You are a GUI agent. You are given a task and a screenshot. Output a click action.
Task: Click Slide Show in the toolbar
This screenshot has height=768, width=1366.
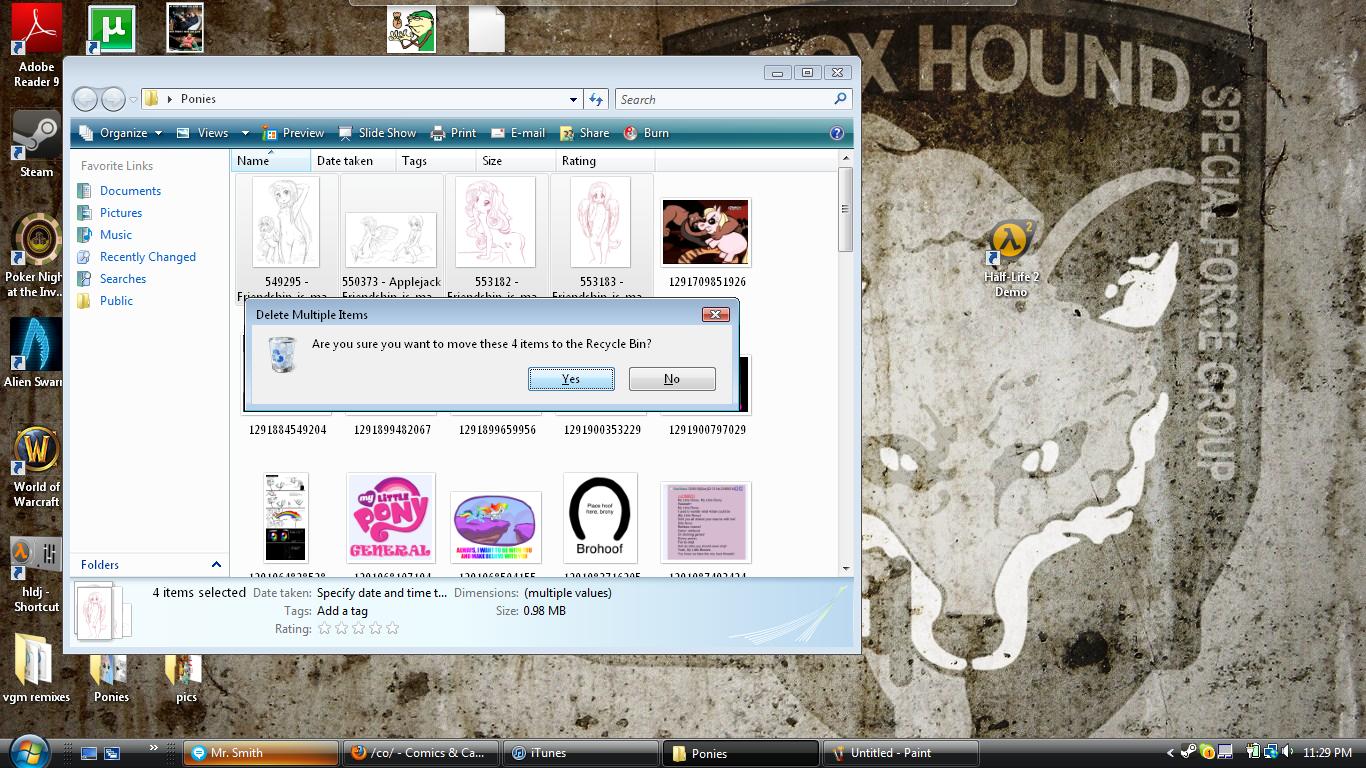[377, 133]
